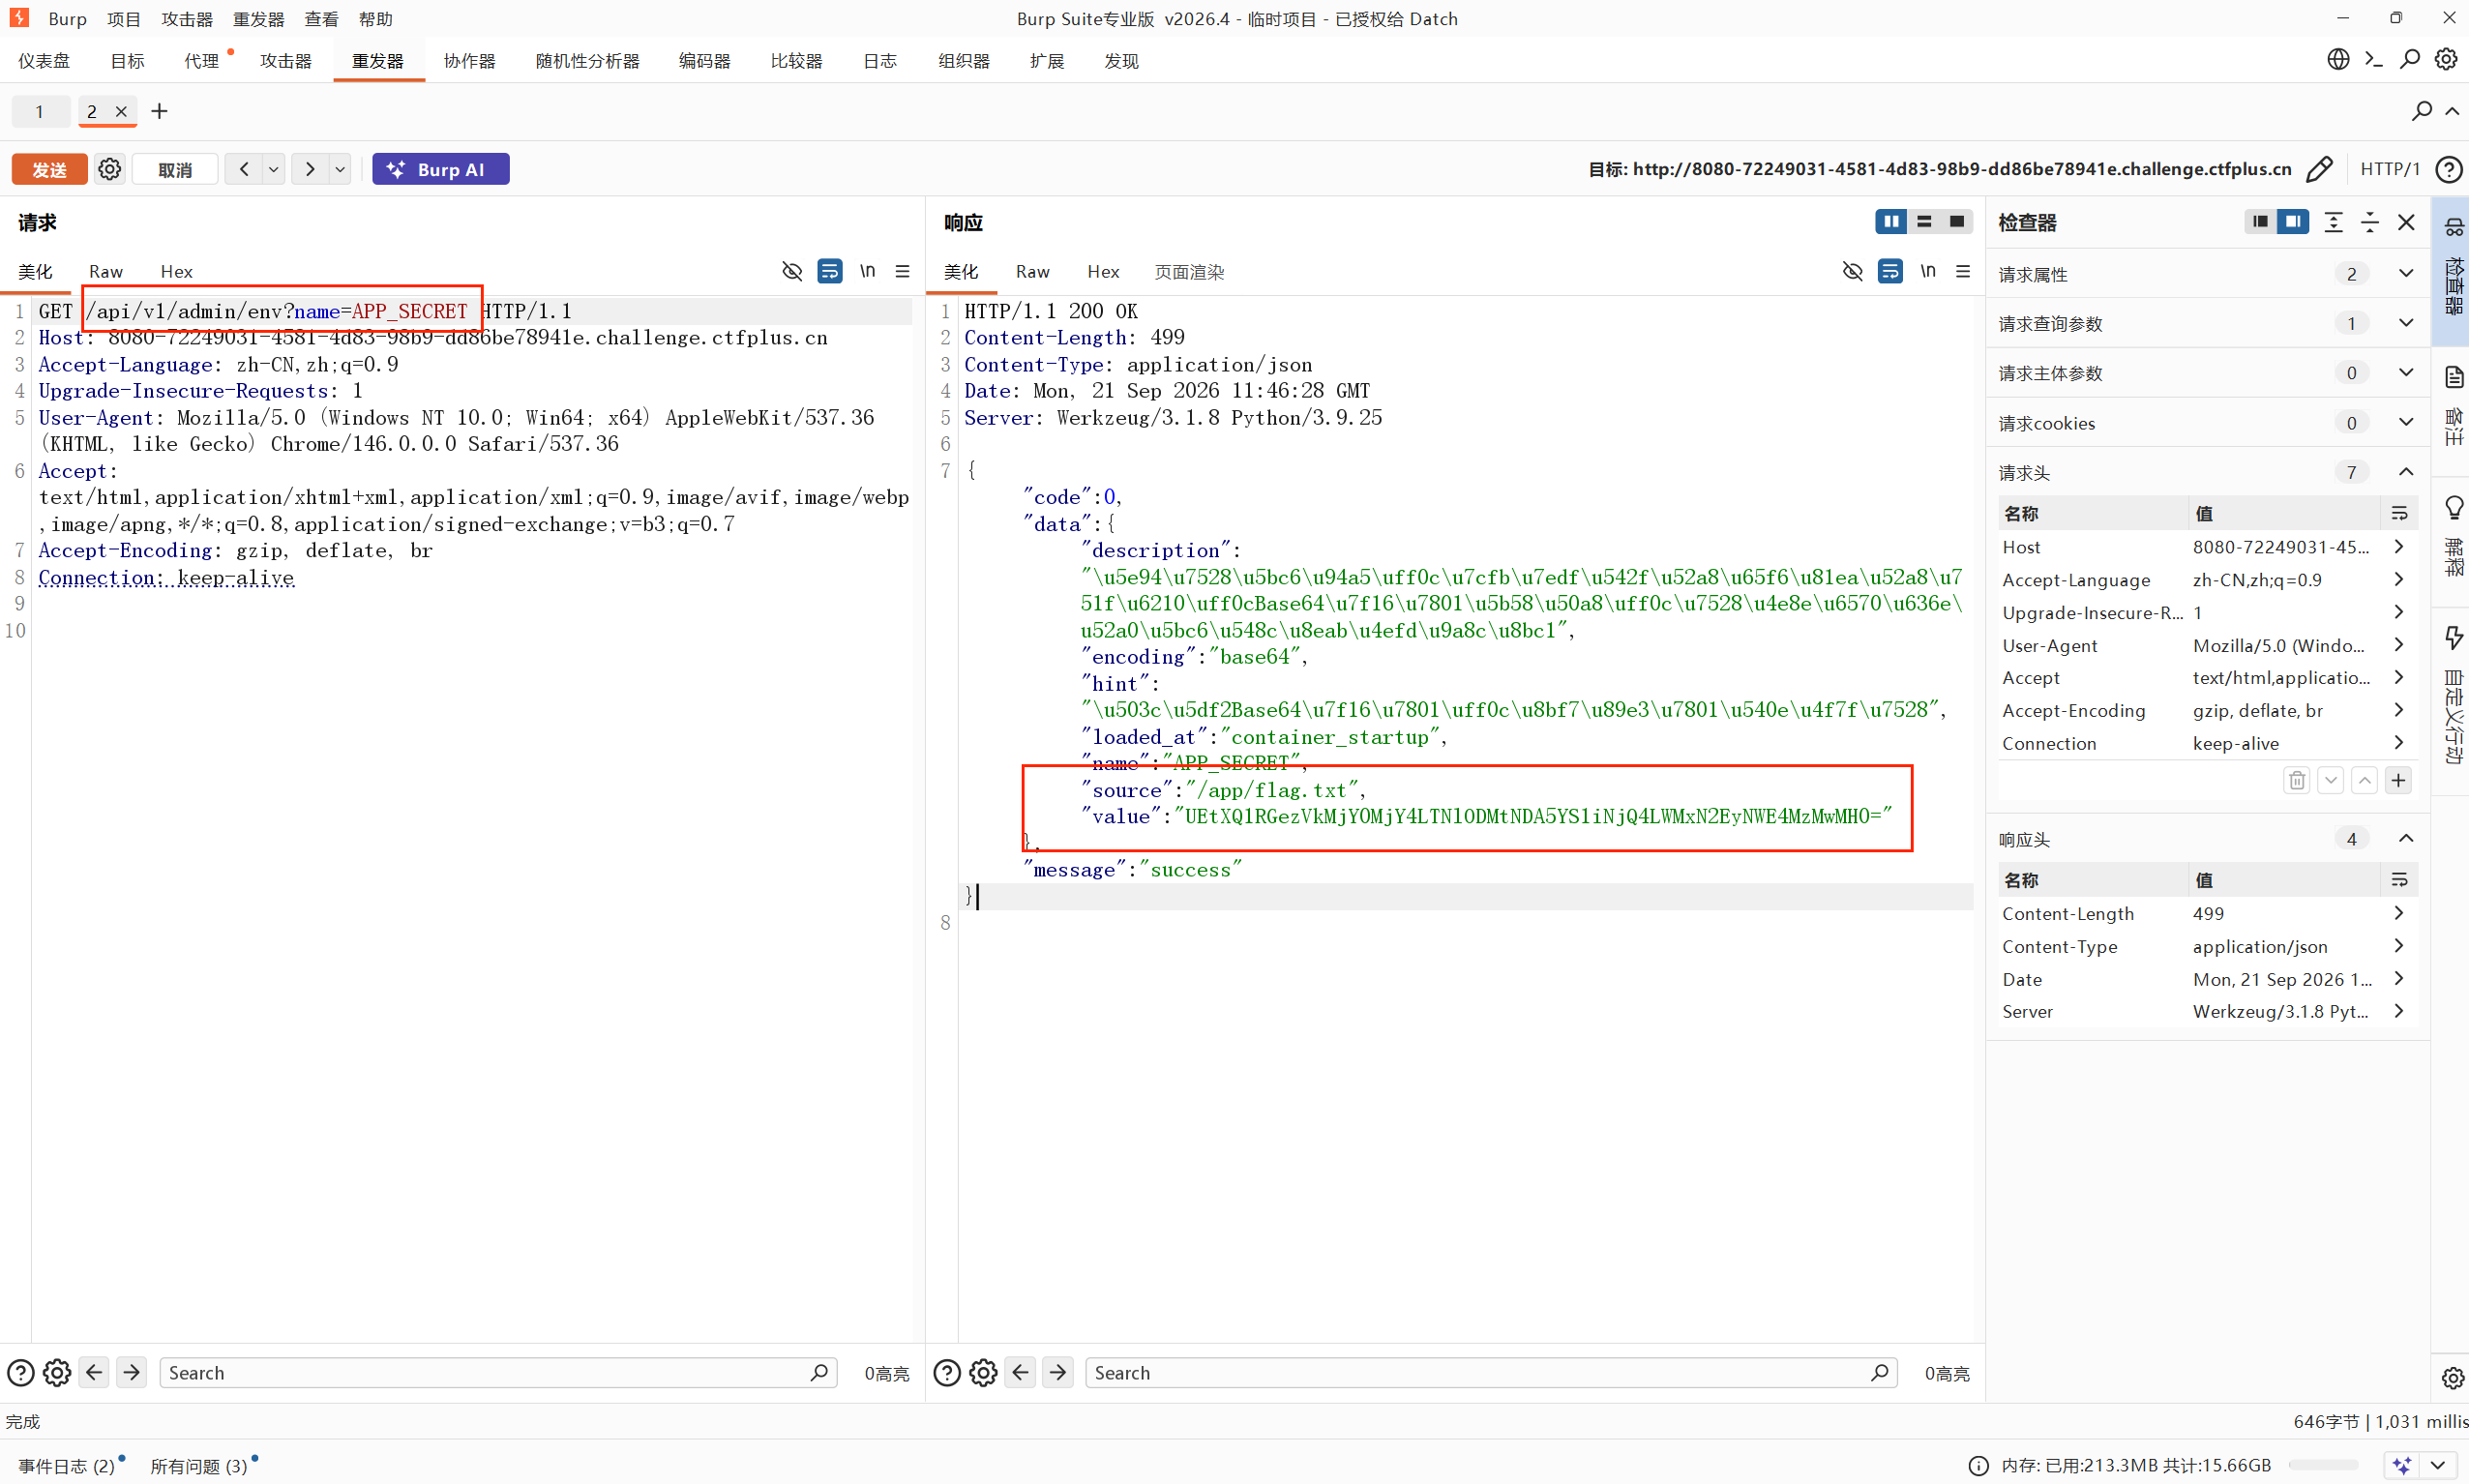Collapse the 请求头 section
Screen dimensions: 2469x1484
[x=2406, y=472]
